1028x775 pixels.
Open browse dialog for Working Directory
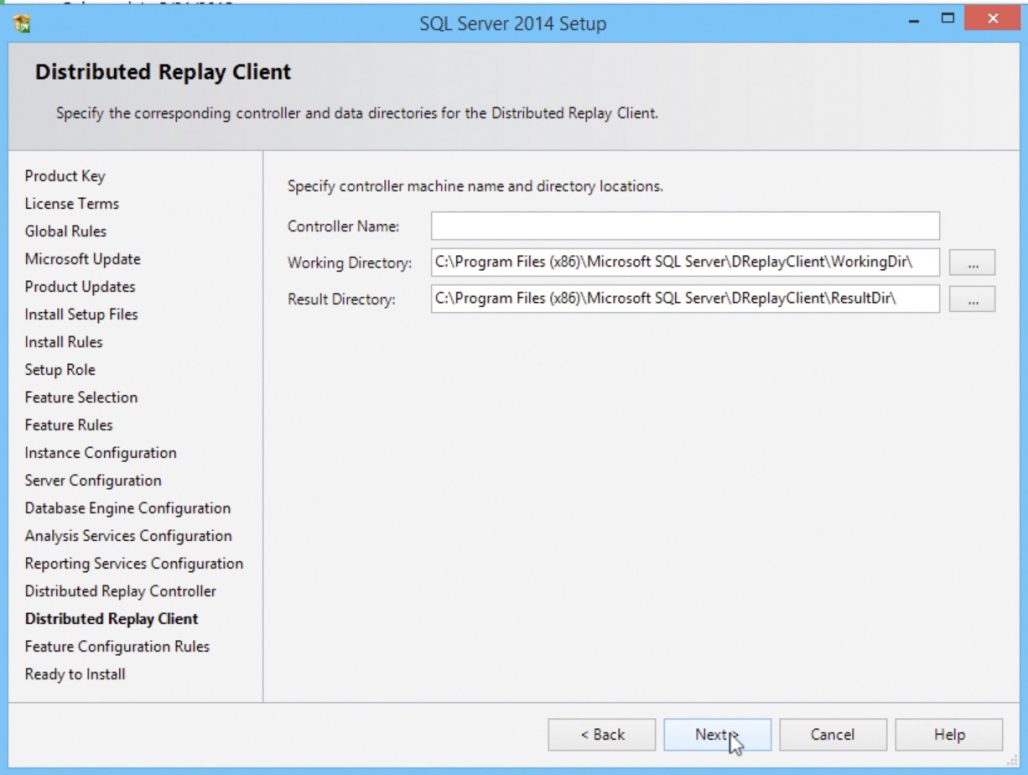coord(971,262)
